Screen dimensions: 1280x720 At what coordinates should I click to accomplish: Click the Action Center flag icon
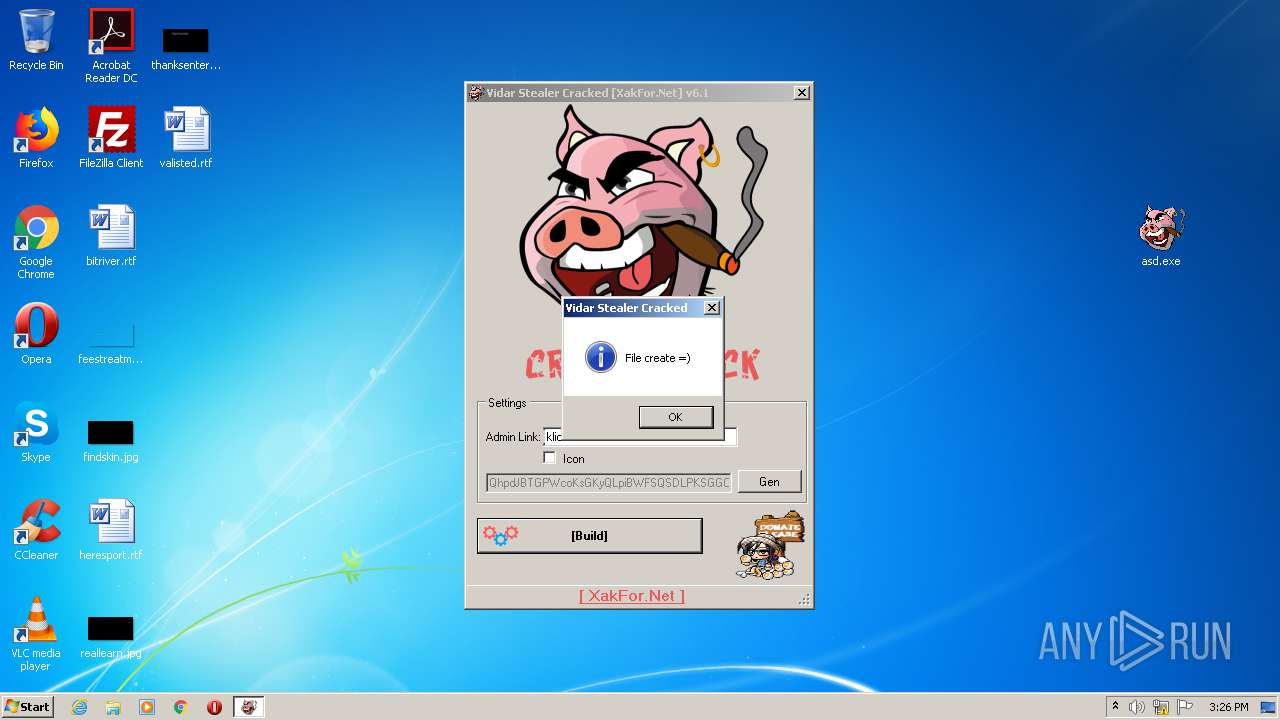tap(1185, 707)
